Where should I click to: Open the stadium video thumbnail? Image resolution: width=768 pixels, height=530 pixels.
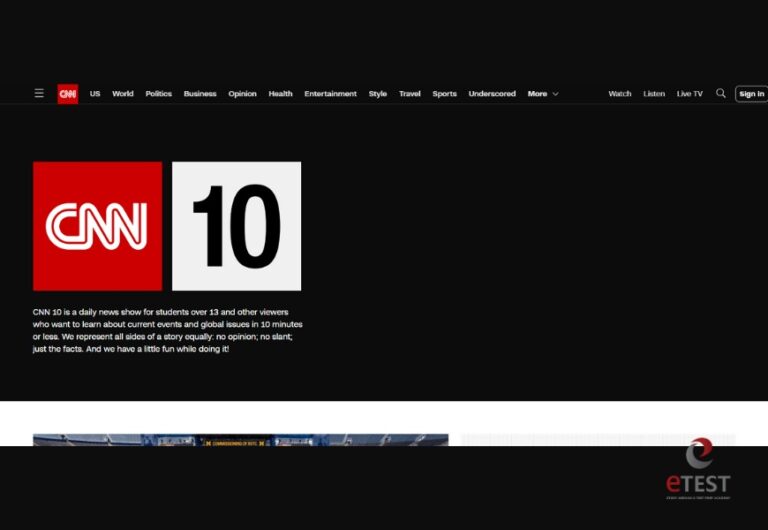[x=240, y=439]
